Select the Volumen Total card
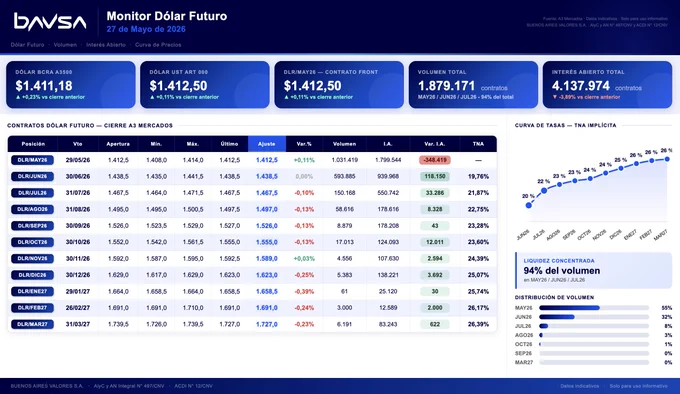The height and width of the screenshot is (394, 680). (x=473, y=85)
